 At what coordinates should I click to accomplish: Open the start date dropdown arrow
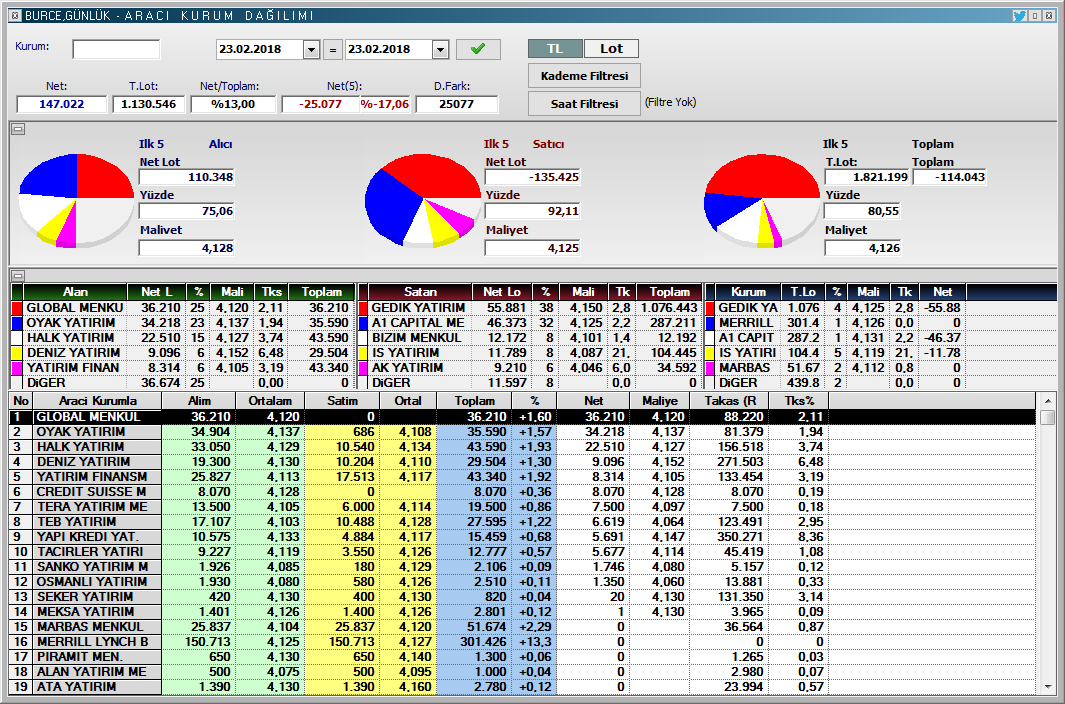[x=311, y=49]
